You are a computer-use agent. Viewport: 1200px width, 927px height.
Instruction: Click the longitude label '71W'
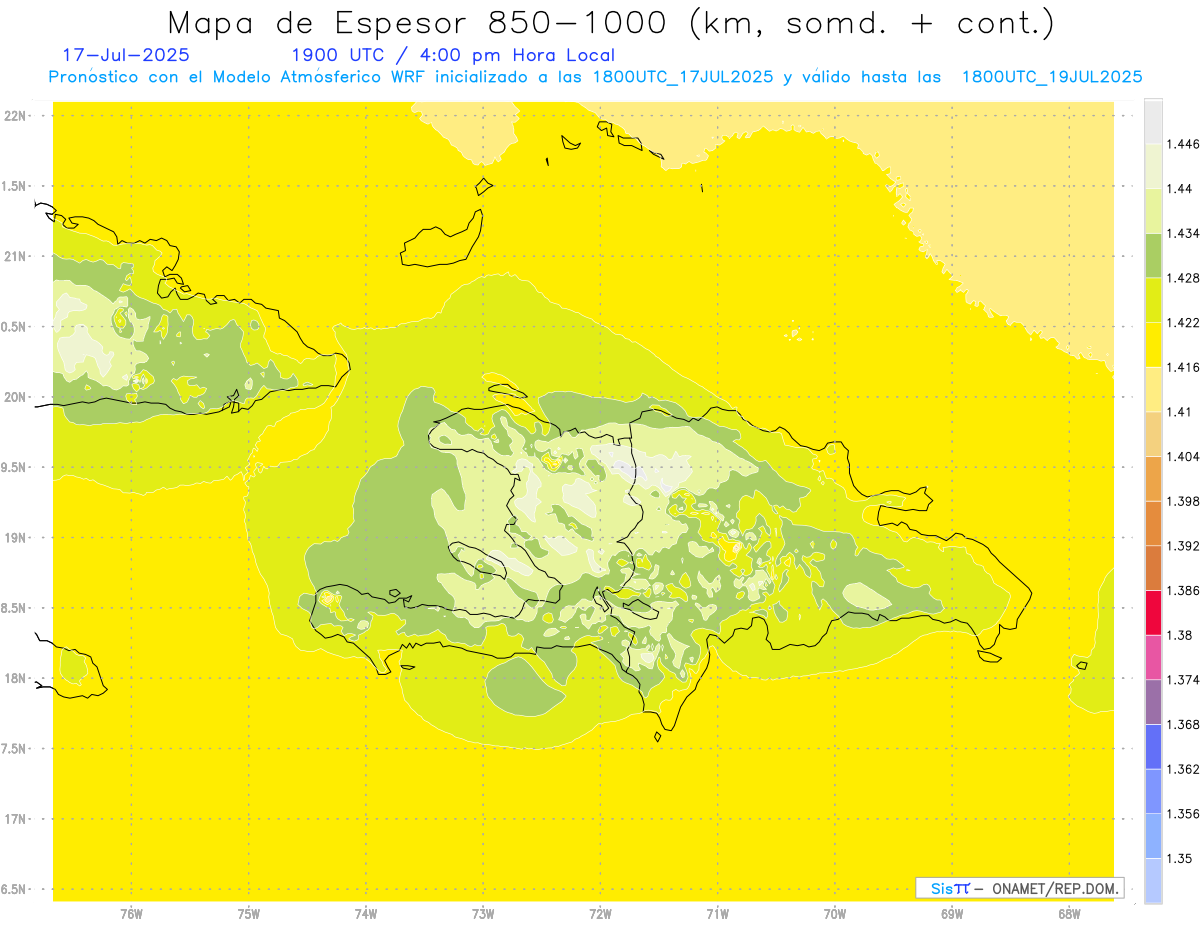click(x=717, y=914)
